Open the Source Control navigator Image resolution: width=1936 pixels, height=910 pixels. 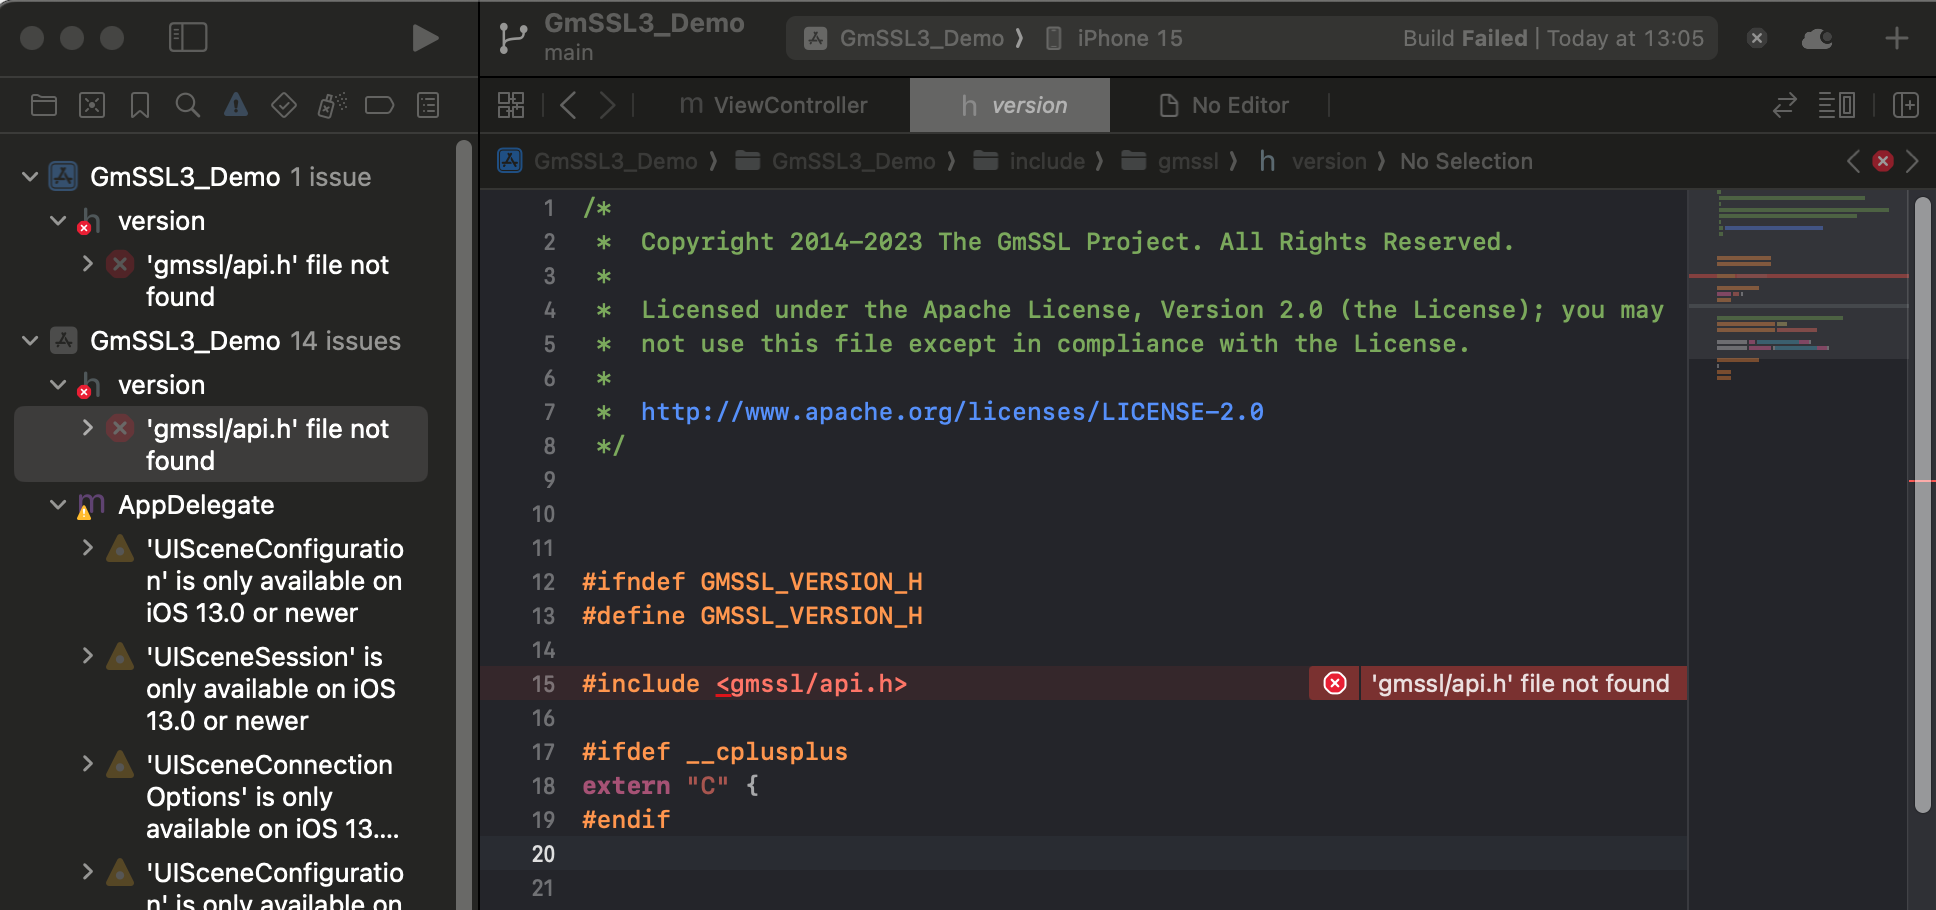(x=92, y=105)
